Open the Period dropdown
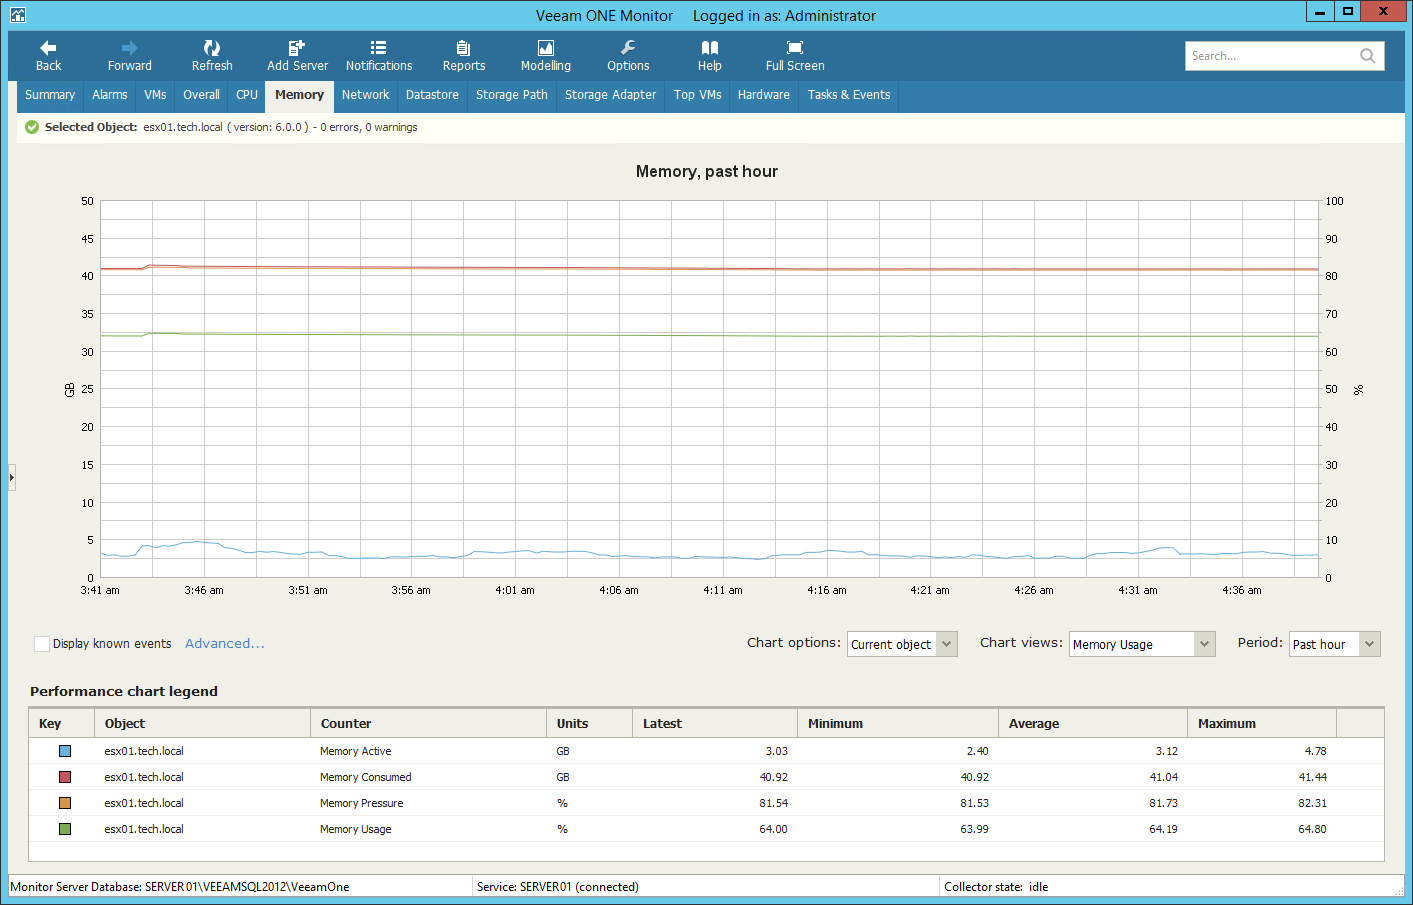This screenshot has width=1413, height=905. [x=1335, y=644]
